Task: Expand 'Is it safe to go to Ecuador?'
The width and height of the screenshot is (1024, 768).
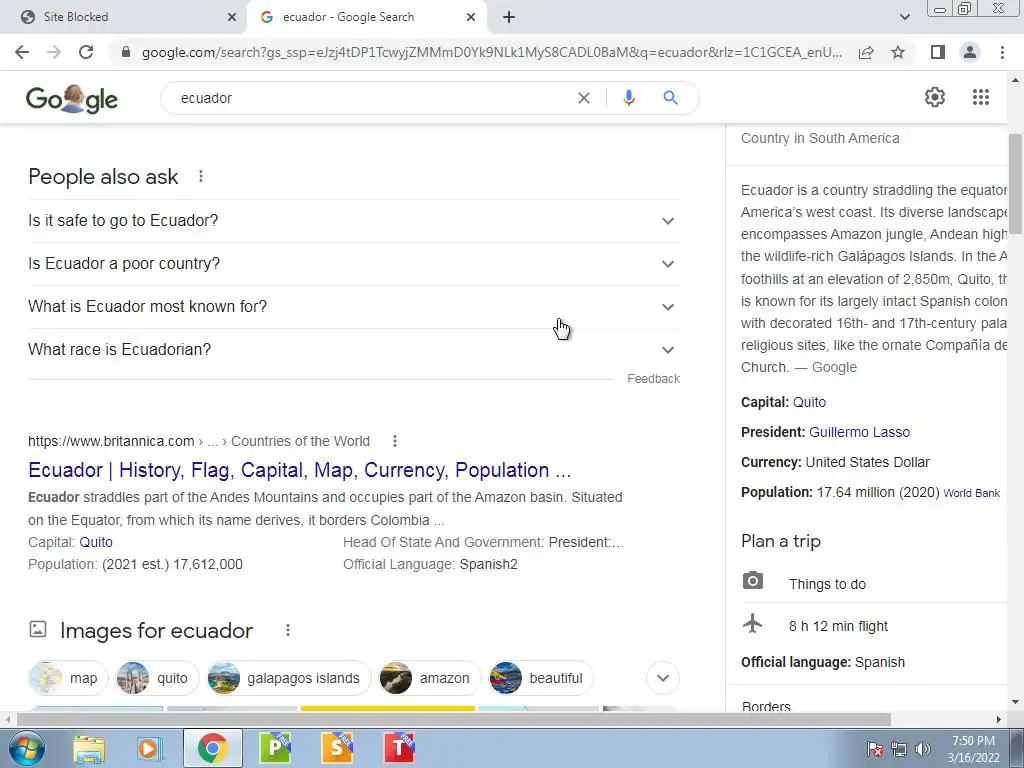Action: pyautogui.click(x=354, y=221)
